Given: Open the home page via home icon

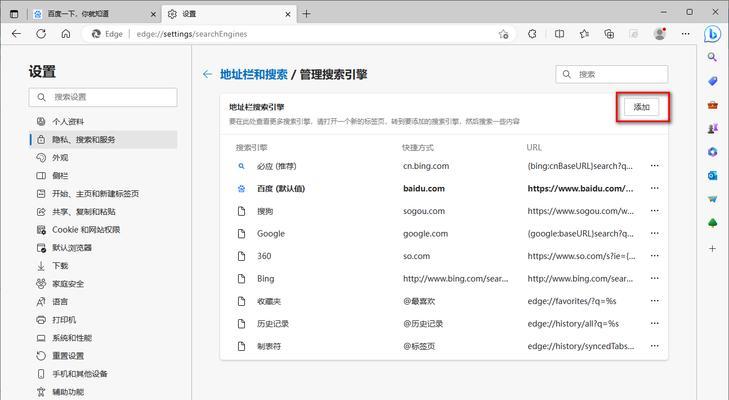Looking at the screenshot, I should point(66,33).
